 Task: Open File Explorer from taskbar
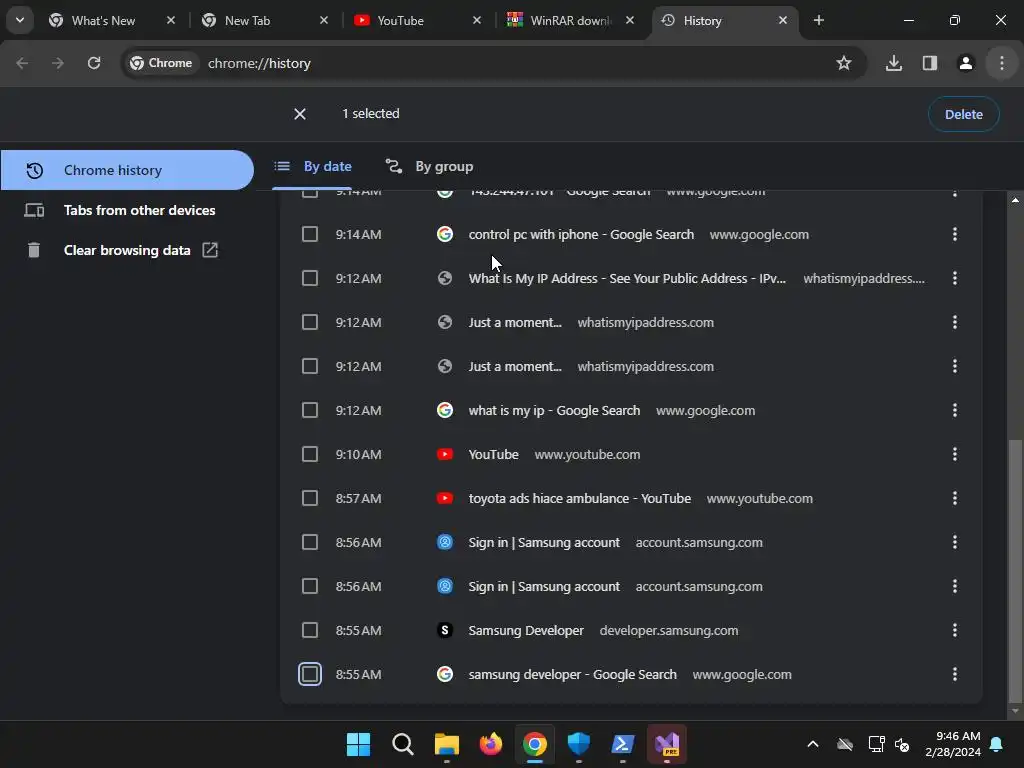[x=447, y=744]
